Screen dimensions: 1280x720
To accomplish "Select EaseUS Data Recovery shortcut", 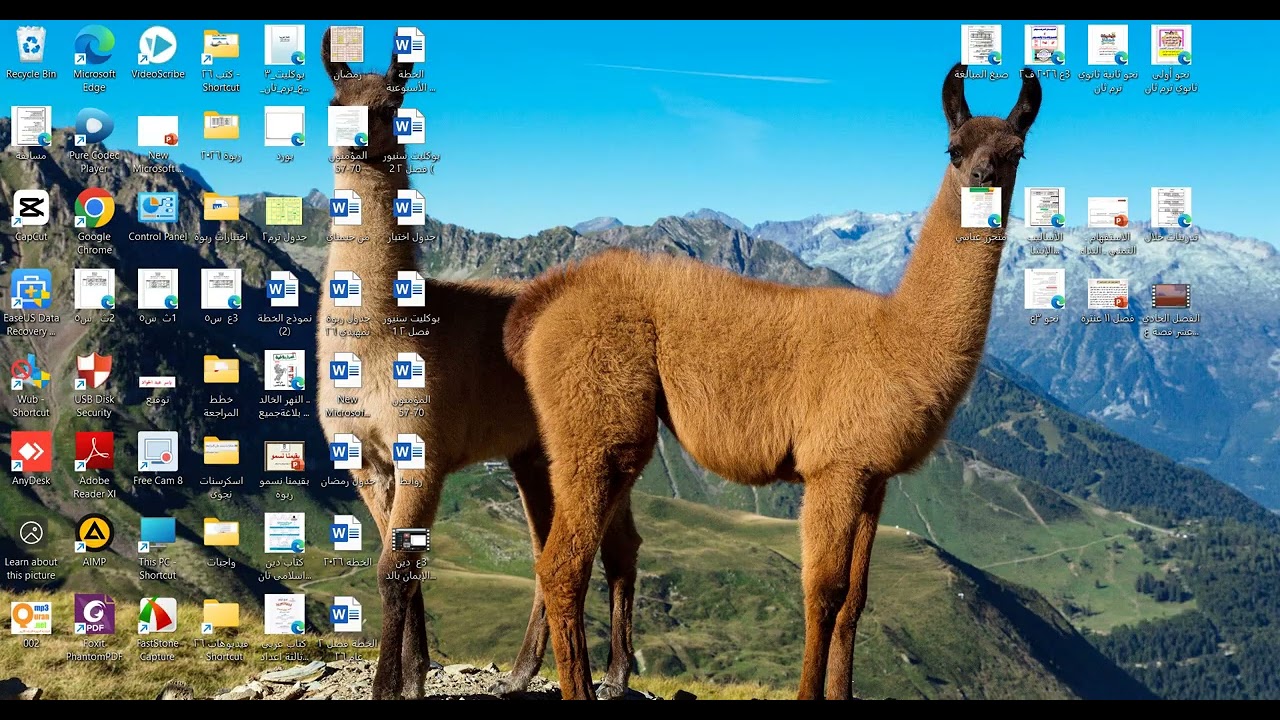I will click(31, 289).
